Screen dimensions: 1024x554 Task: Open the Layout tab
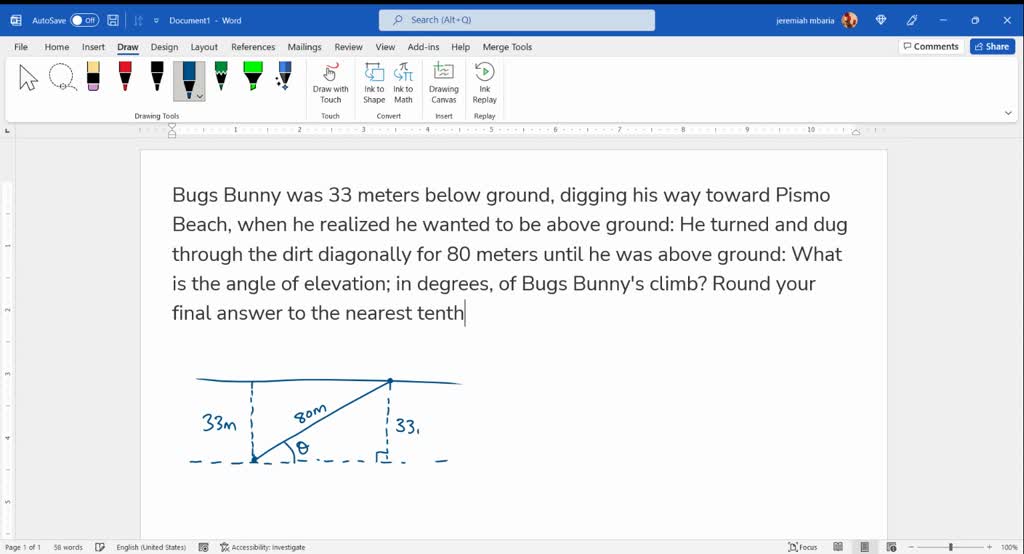(204, 47)
